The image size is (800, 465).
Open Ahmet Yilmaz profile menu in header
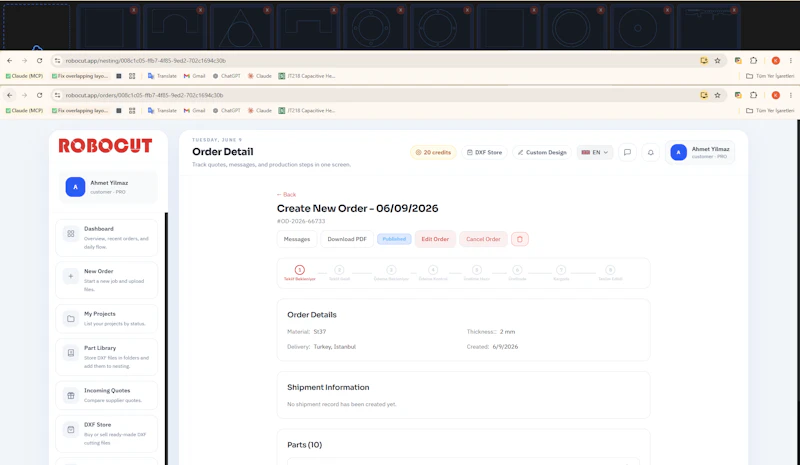[x=700, y=152]
